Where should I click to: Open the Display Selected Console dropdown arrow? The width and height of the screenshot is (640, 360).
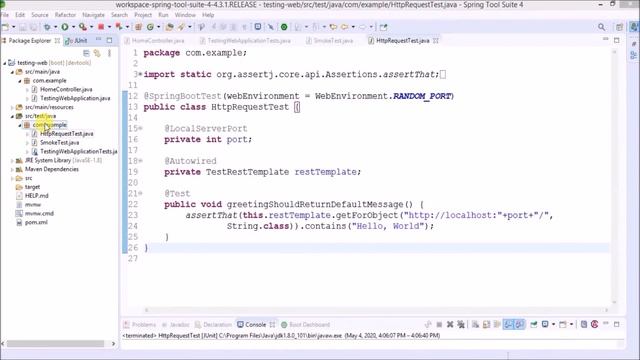(553, 324)
